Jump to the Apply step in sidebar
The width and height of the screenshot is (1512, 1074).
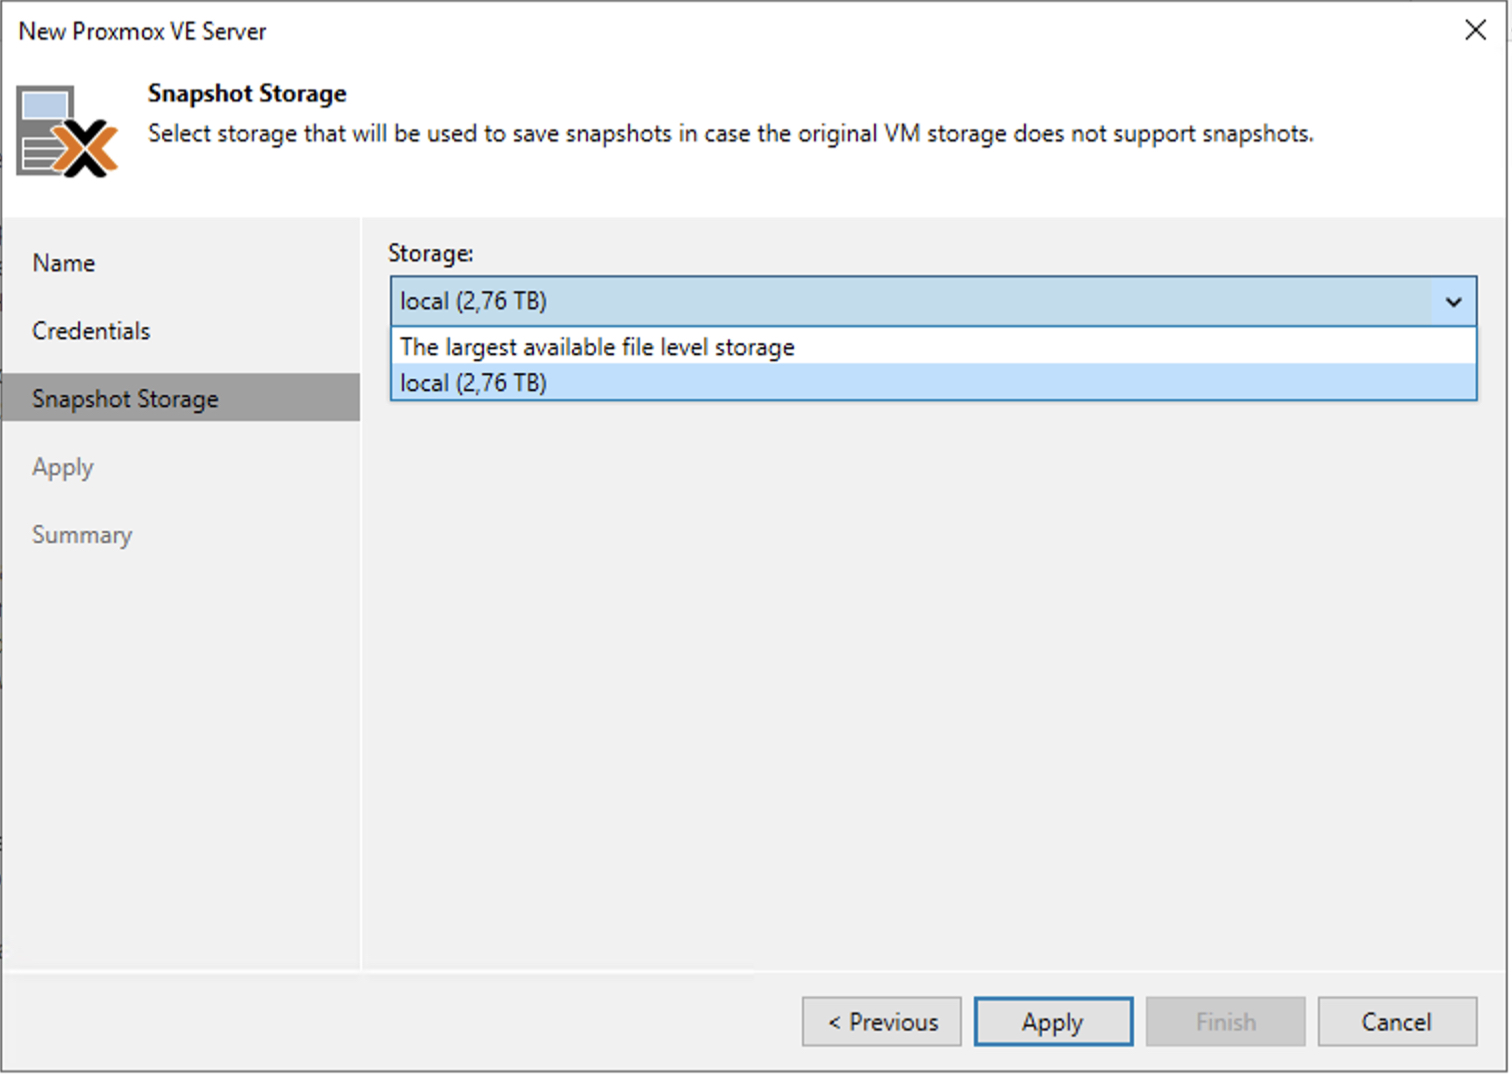click(x=62, y=467)
